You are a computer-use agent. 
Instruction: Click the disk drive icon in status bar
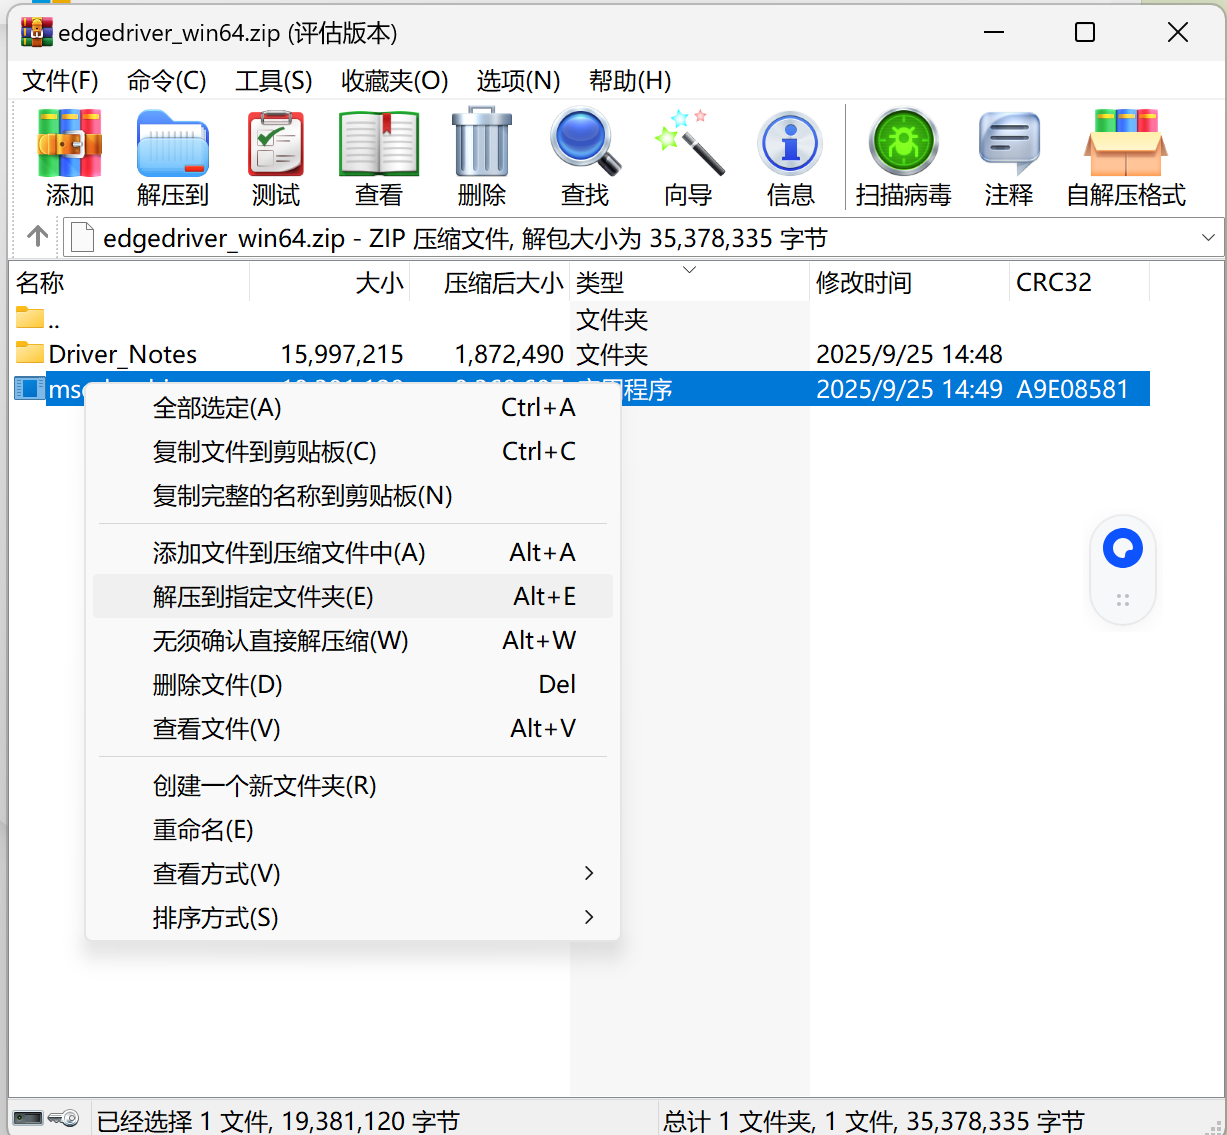(x=29, y=1118)
